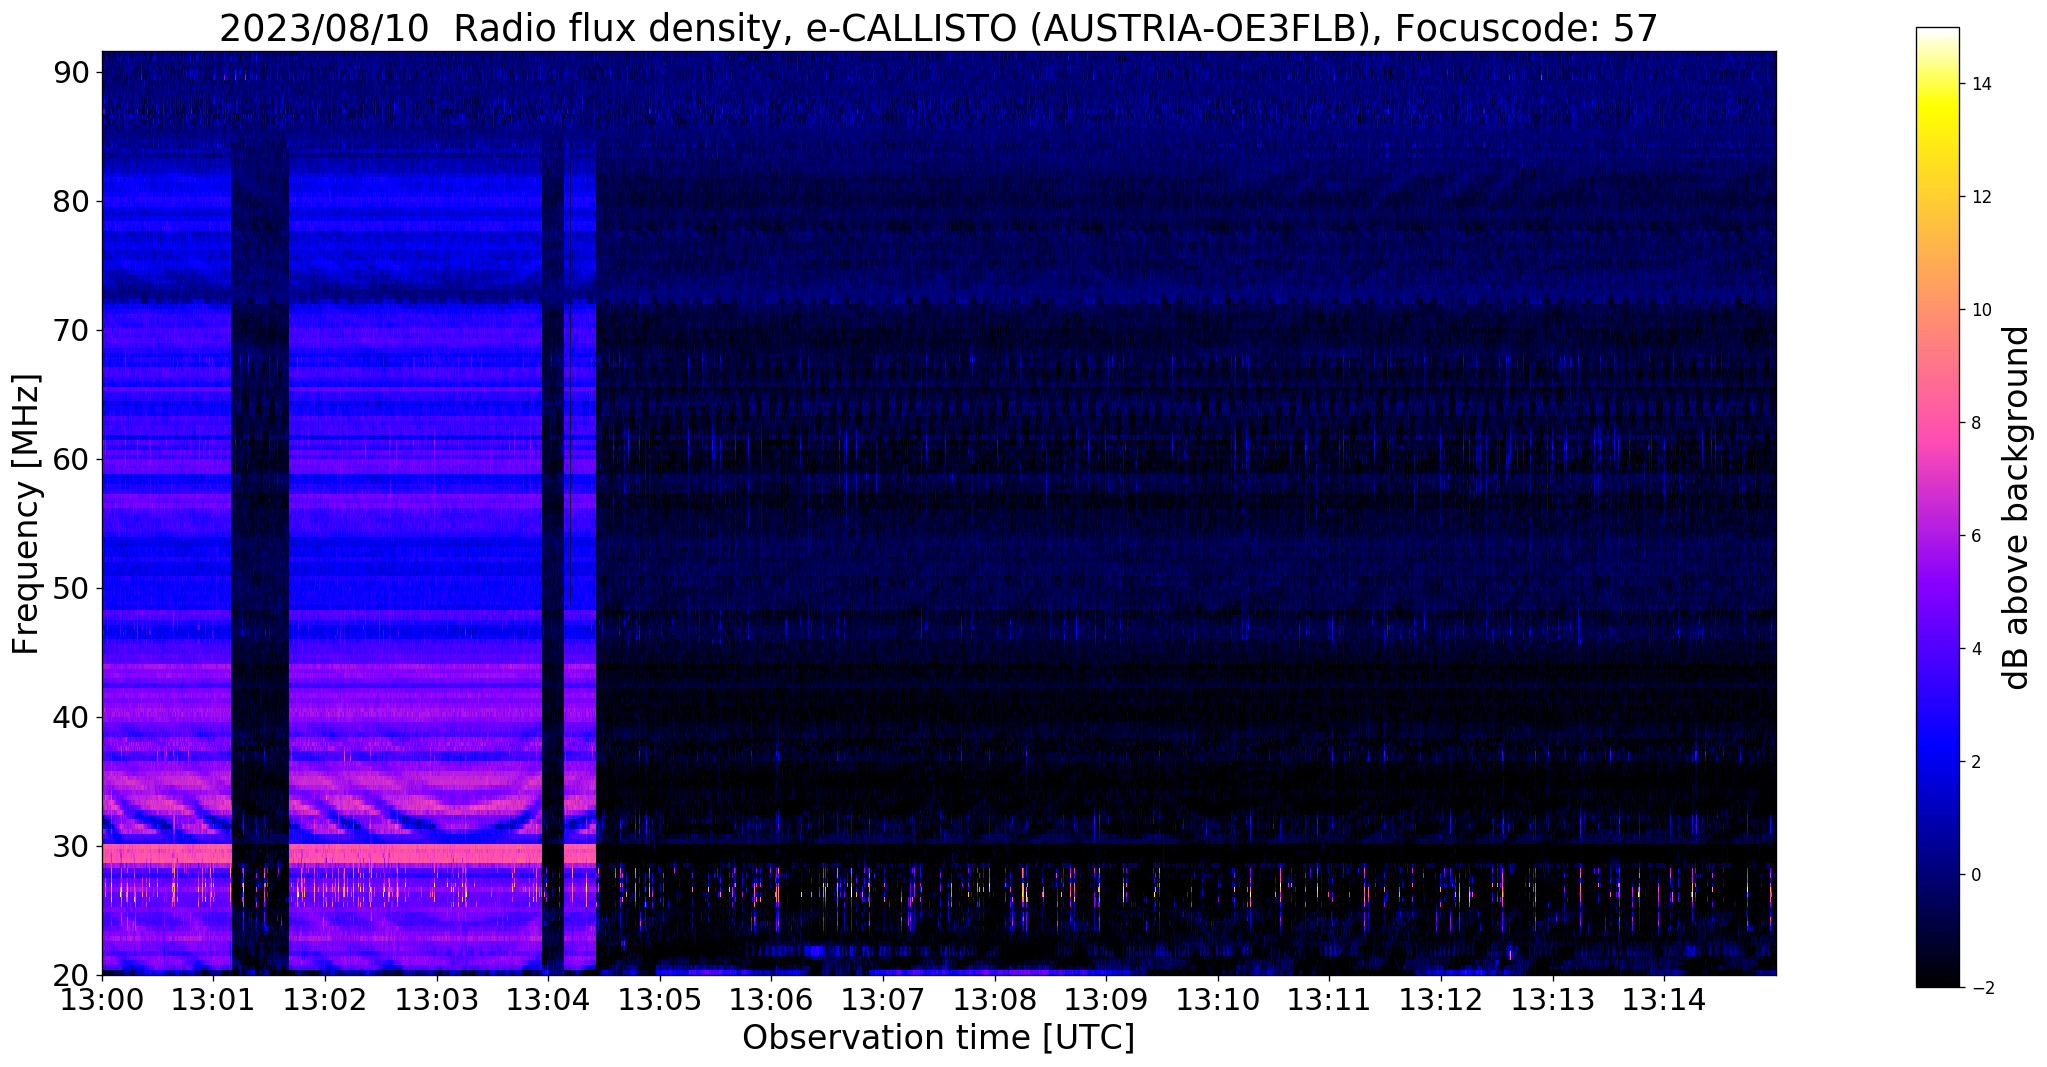The image size is (2047, 1067).
Task: Click the 13:06 time tick label
Action: [772, 1000]
